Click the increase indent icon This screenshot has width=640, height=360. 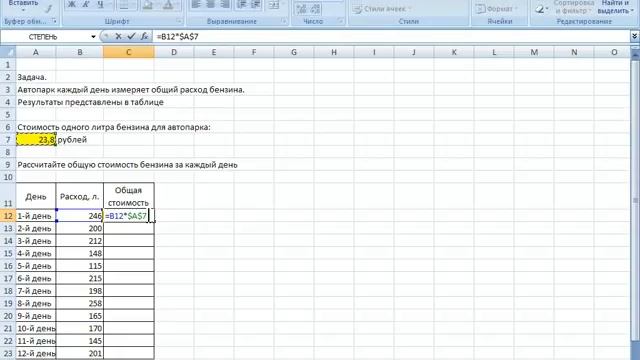256,5
